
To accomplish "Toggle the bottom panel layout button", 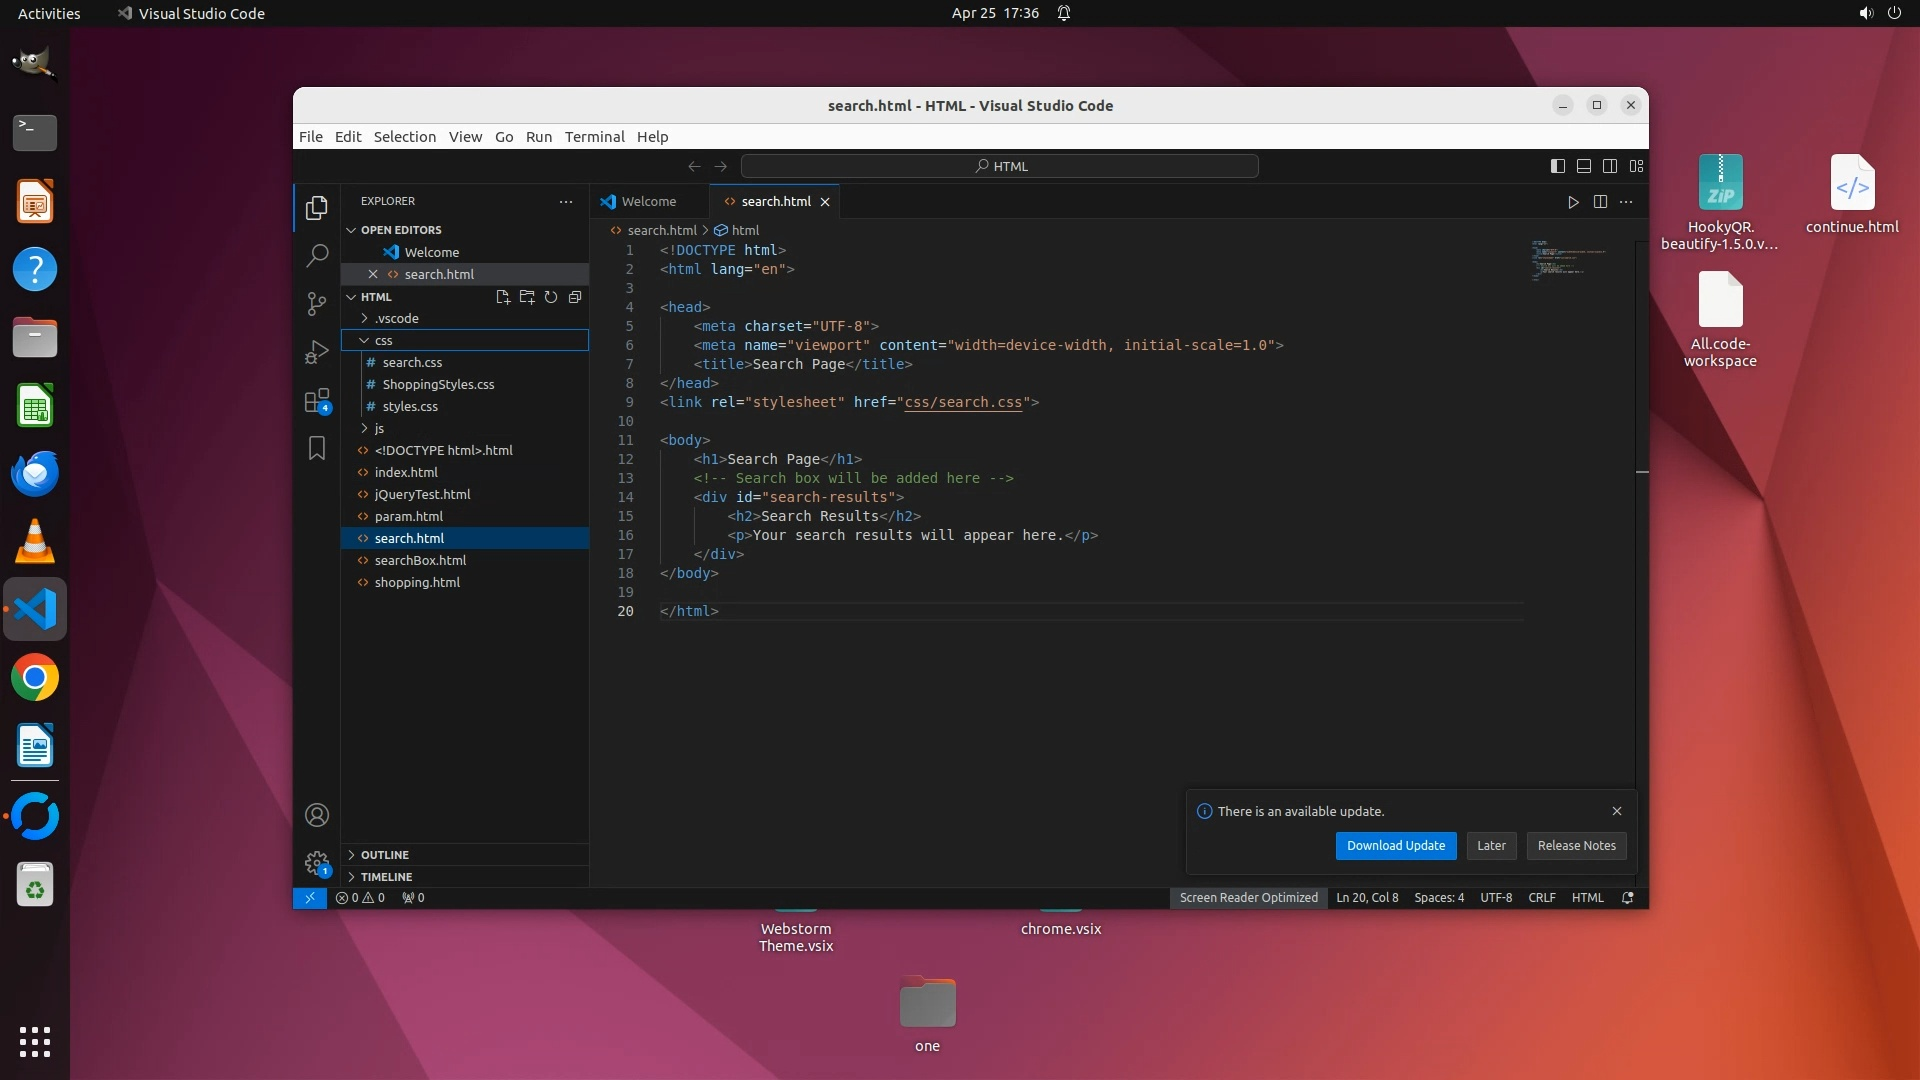I will tap(1584, 166).
